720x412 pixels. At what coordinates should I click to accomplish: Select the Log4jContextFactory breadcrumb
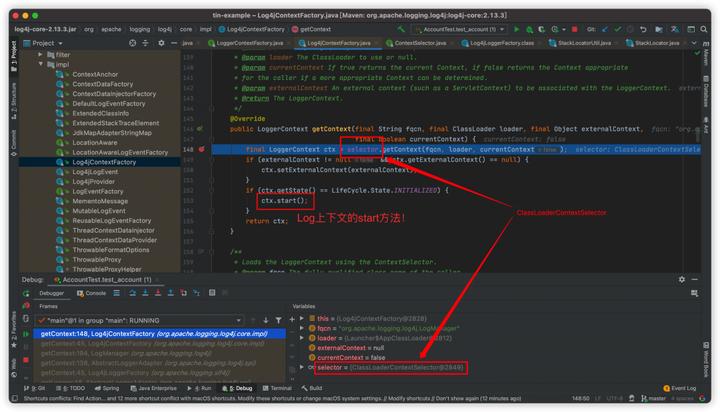pos(252,29)
